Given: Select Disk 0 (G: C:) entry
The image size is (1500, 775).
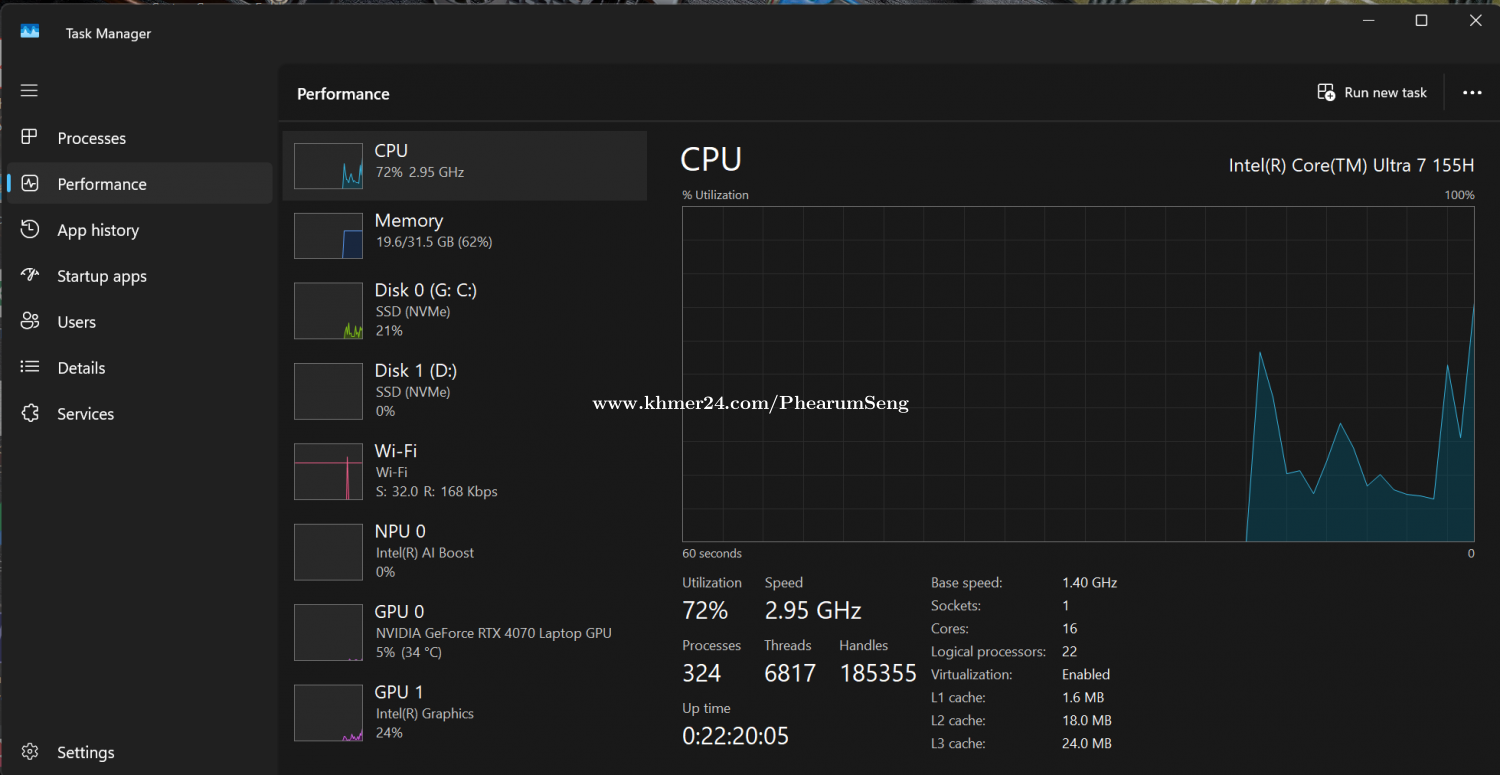Looking at the screenshot, I should (465, 310).
